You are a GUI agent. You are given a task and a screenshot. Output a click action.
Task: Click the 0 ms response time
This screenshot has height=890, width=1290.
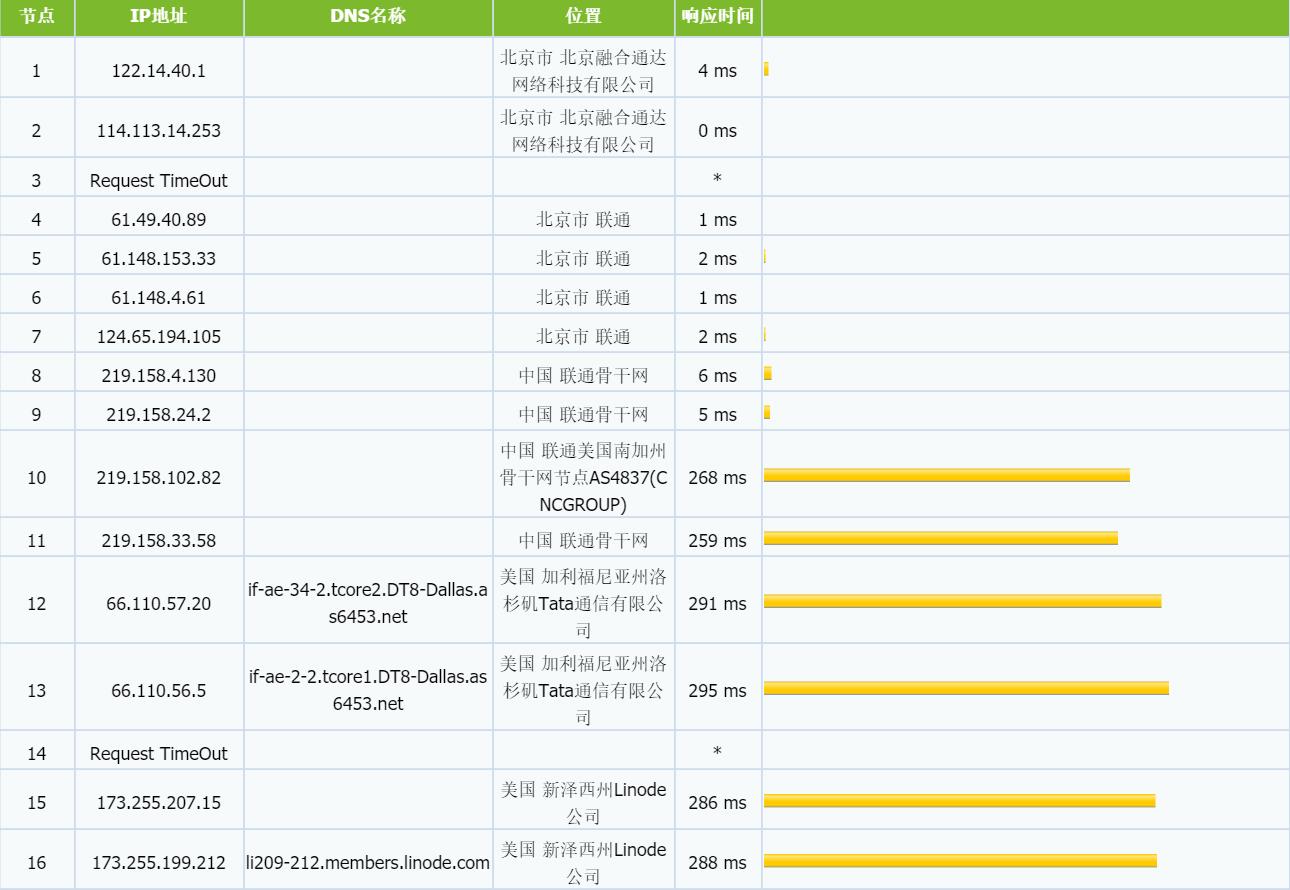point(717,130)
